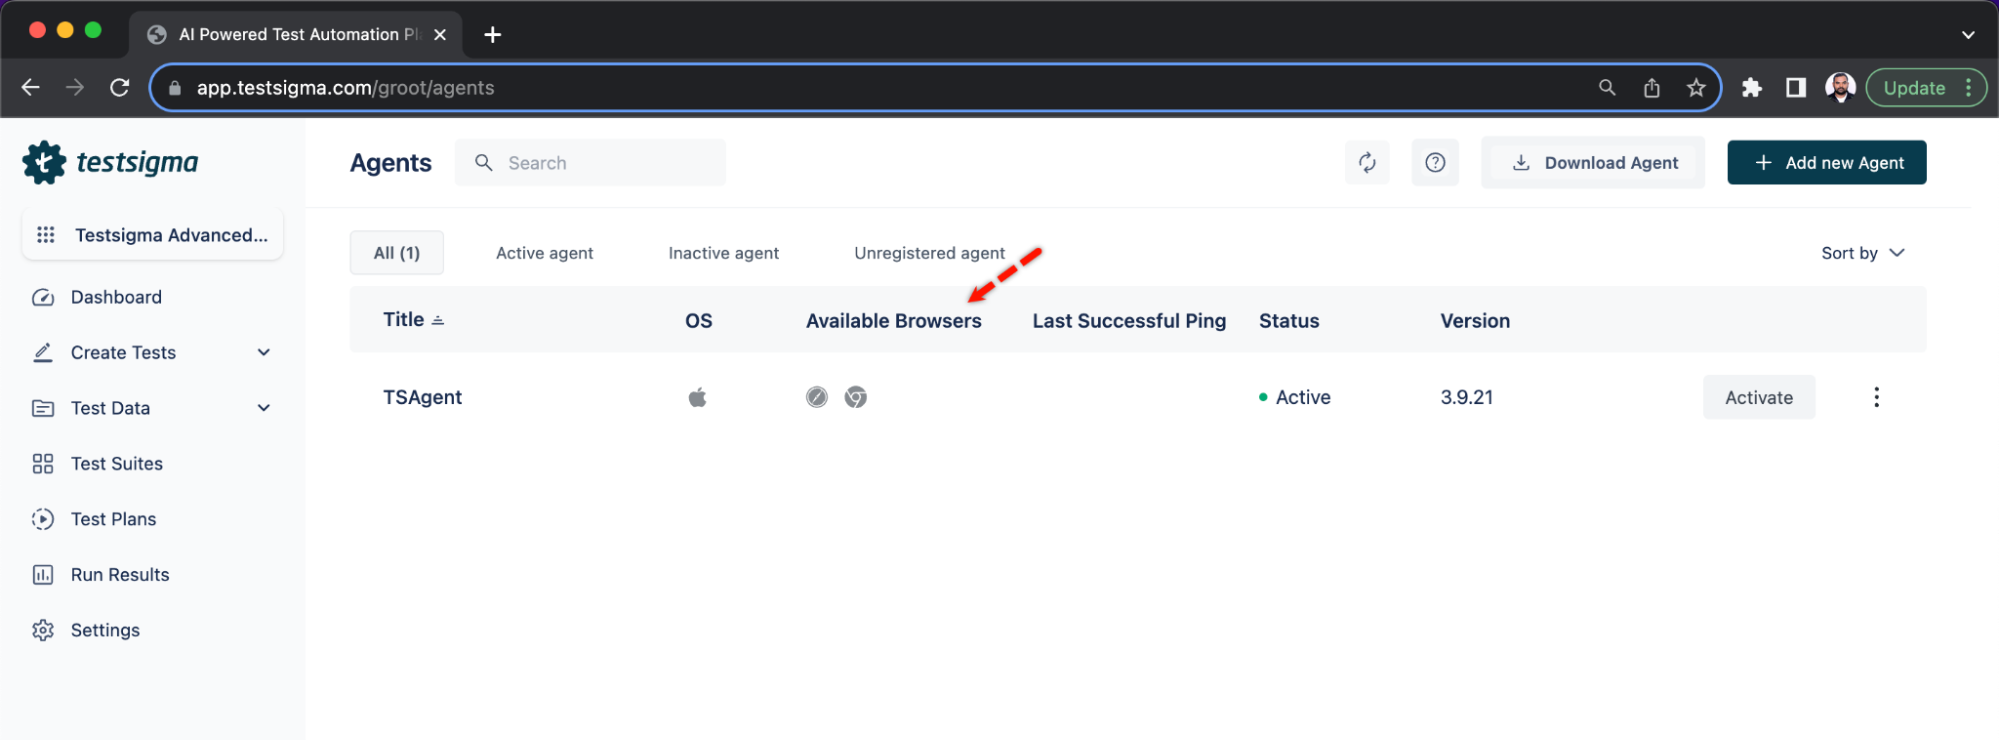Screen dimensions: 1999x740
Task: Click the Last Successful Ping column header
Action: tap(1129, 321)
